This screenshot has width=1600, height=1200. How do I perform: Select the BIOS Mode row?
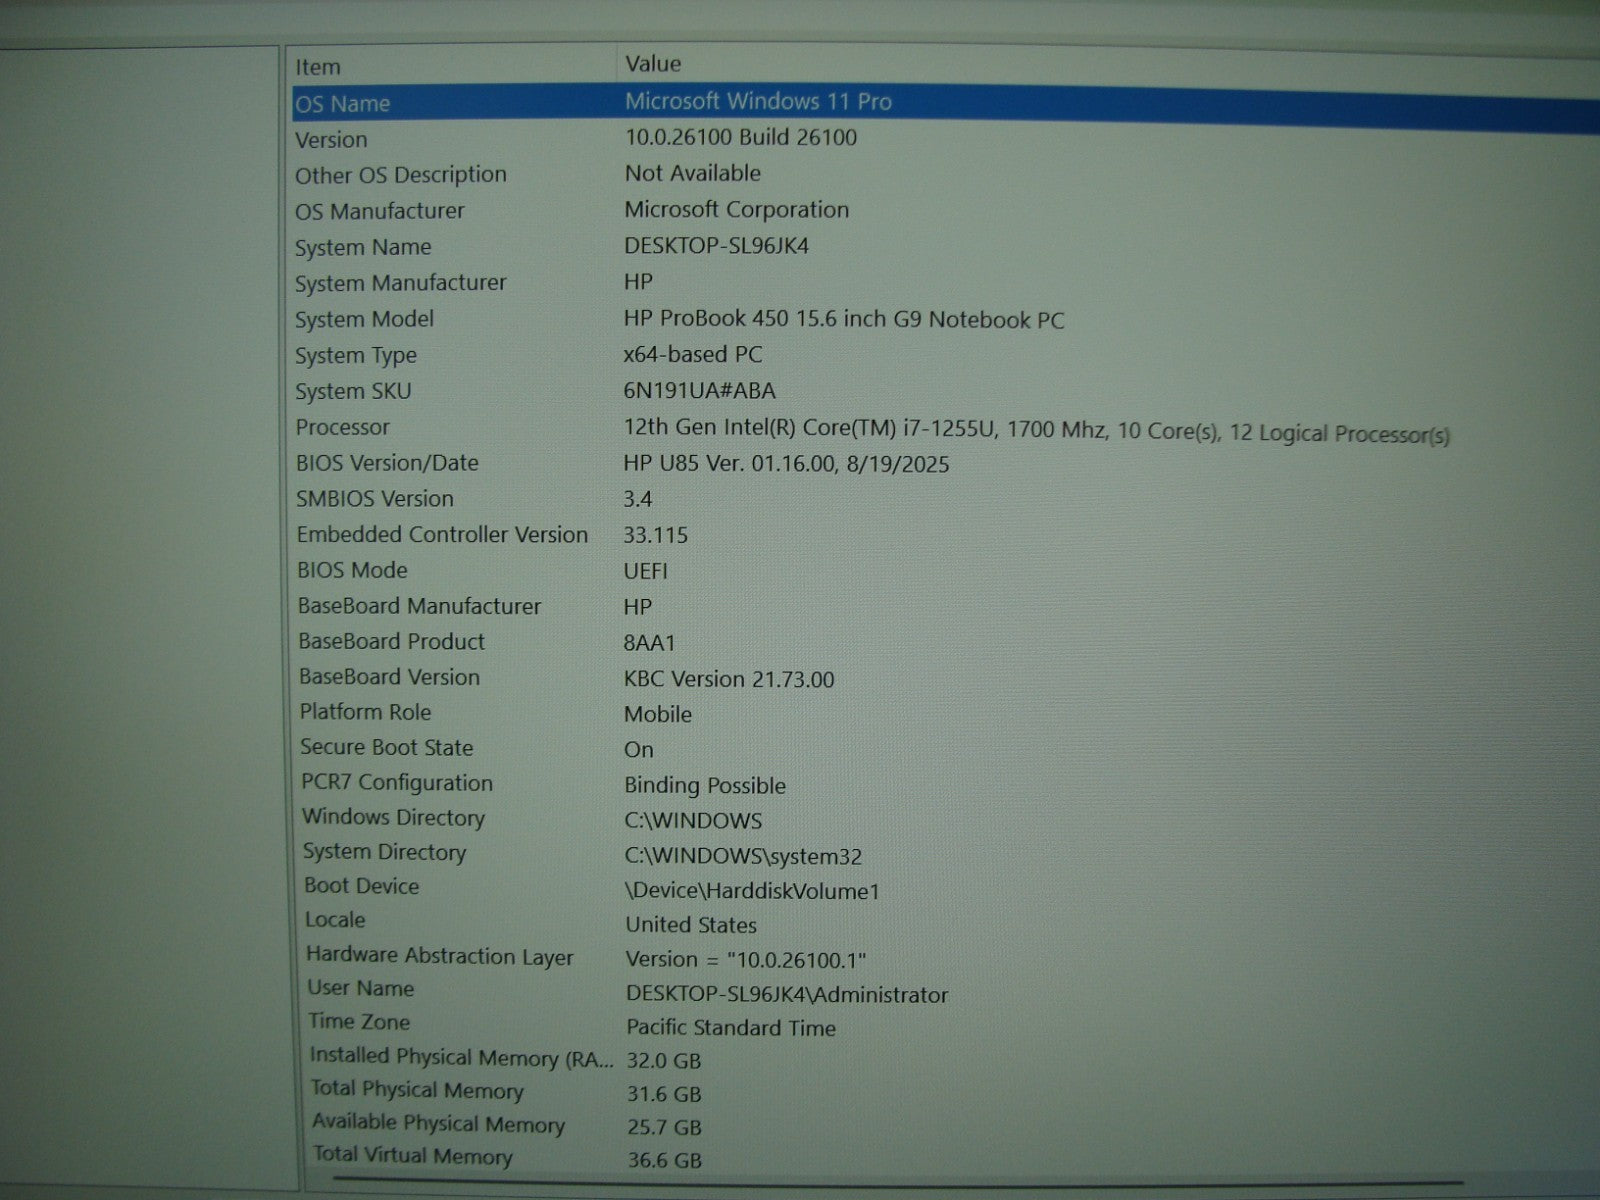click(352, 570)
